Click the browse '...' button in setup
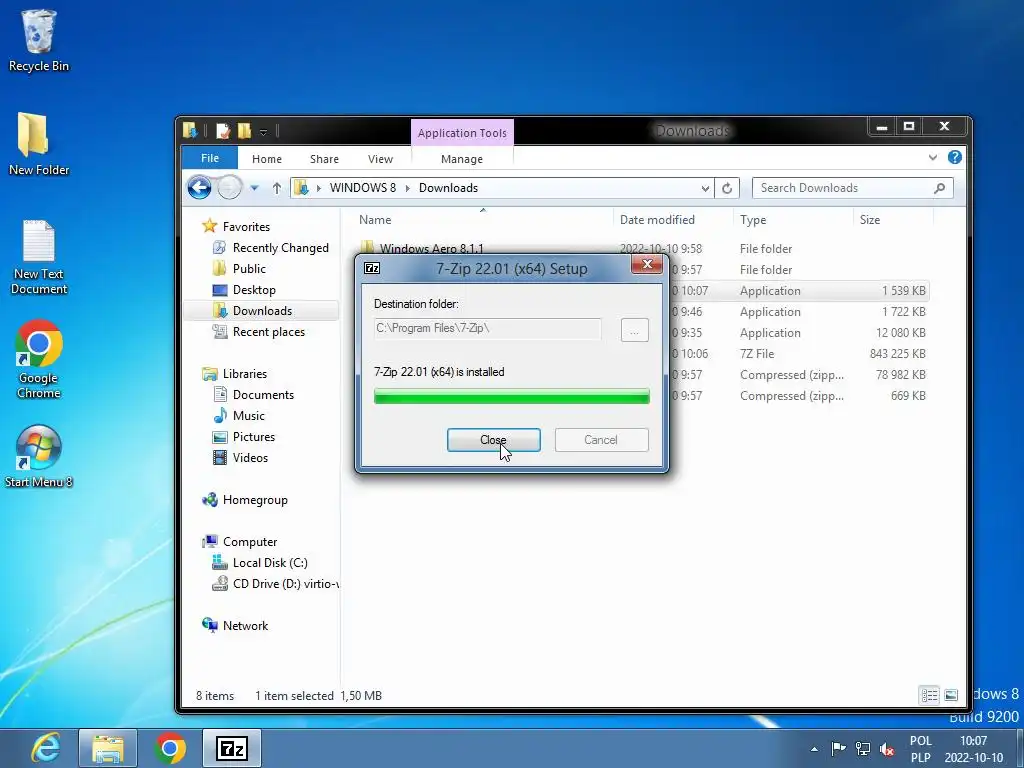1024x768 pixels. click(x=634, y=330)
